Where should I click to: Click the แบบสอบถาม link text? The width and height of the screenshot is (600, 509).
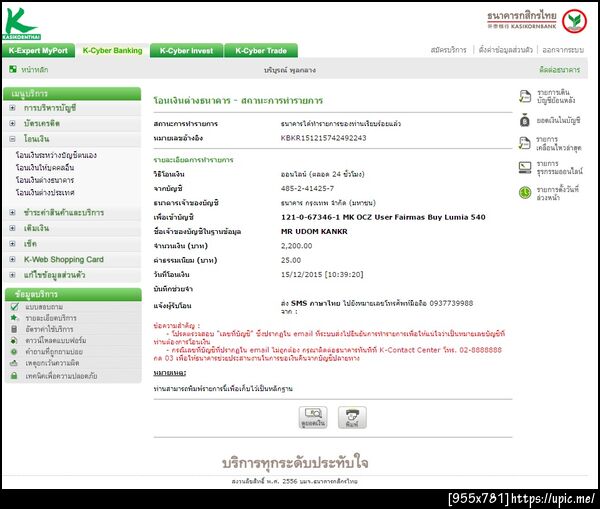pos(44,307)
